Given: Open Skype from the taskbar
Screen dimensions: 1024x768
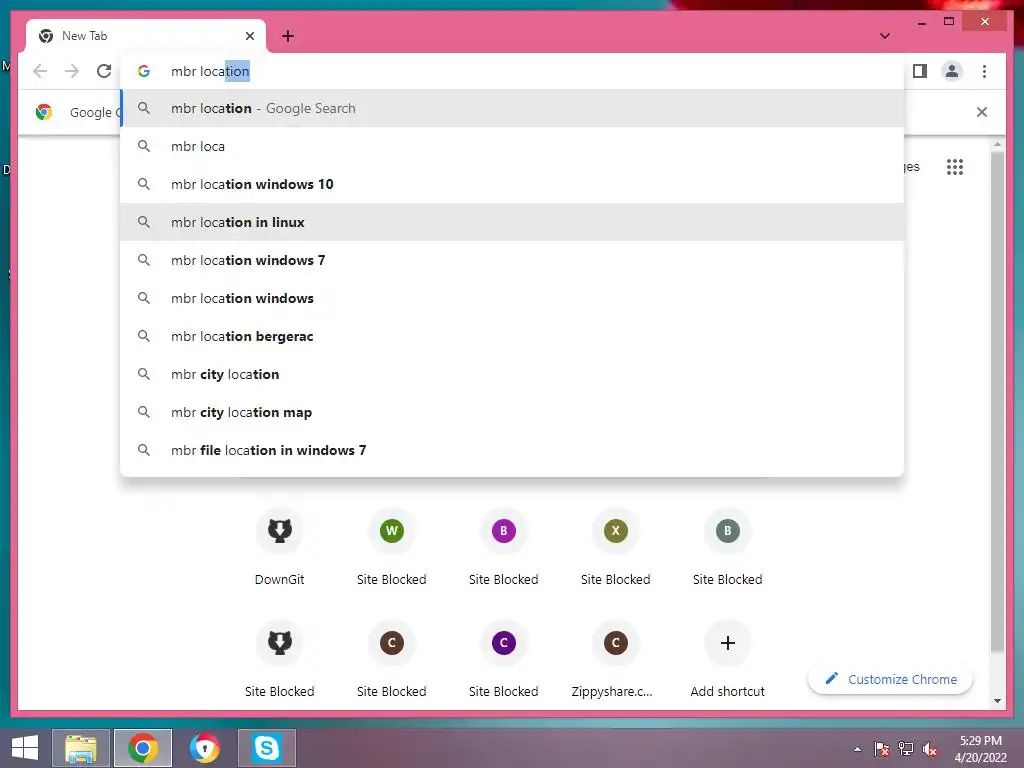Looking at the screenshot, I should pos(266,748).
